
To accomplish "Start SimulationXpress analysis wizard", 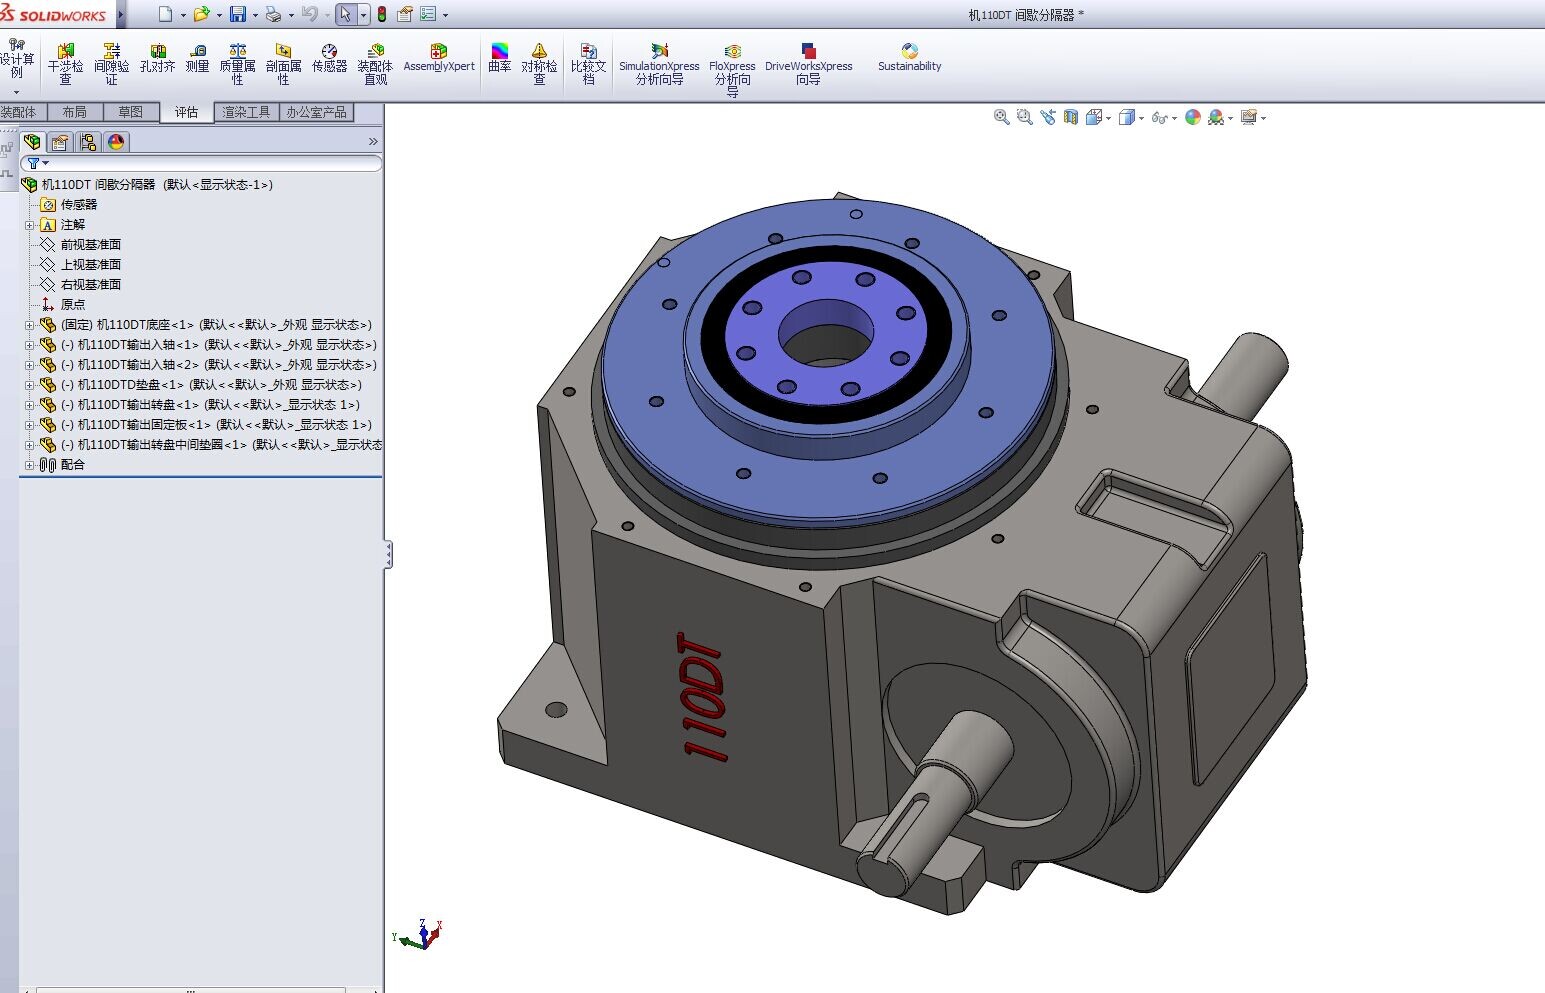I will coord(659,64).
